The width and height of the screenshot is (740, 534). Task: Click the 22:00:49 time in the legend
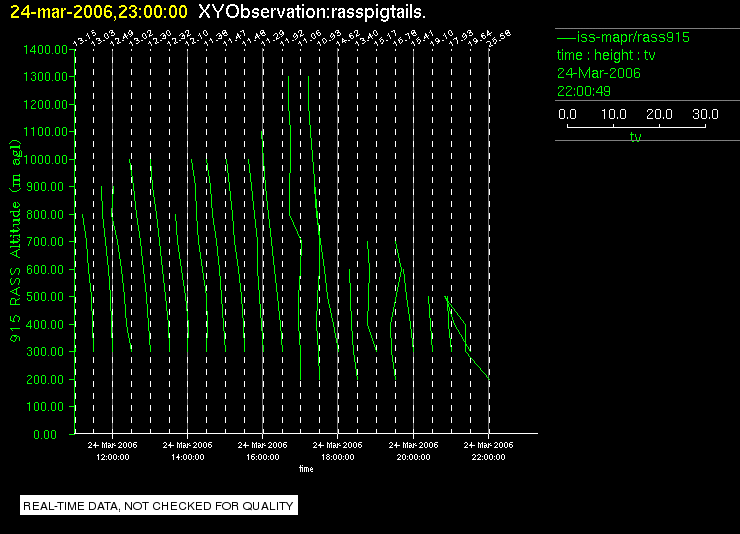[x=584, y=91]
